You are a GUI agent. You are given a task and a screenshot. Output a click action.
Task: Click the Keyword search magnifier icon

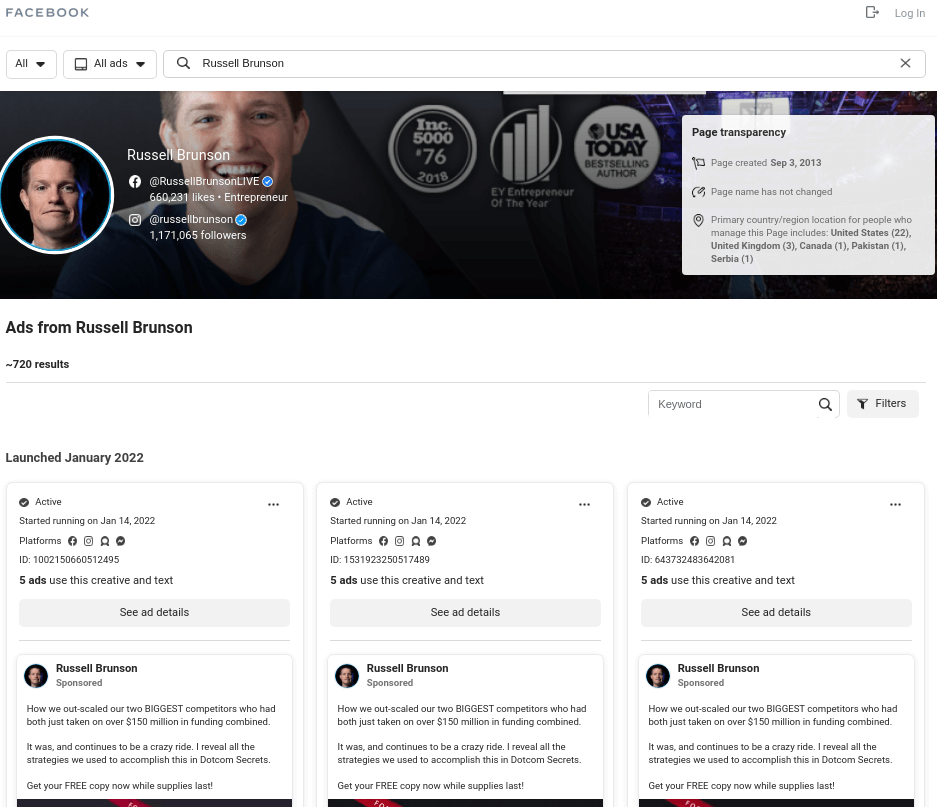[825, 405]
